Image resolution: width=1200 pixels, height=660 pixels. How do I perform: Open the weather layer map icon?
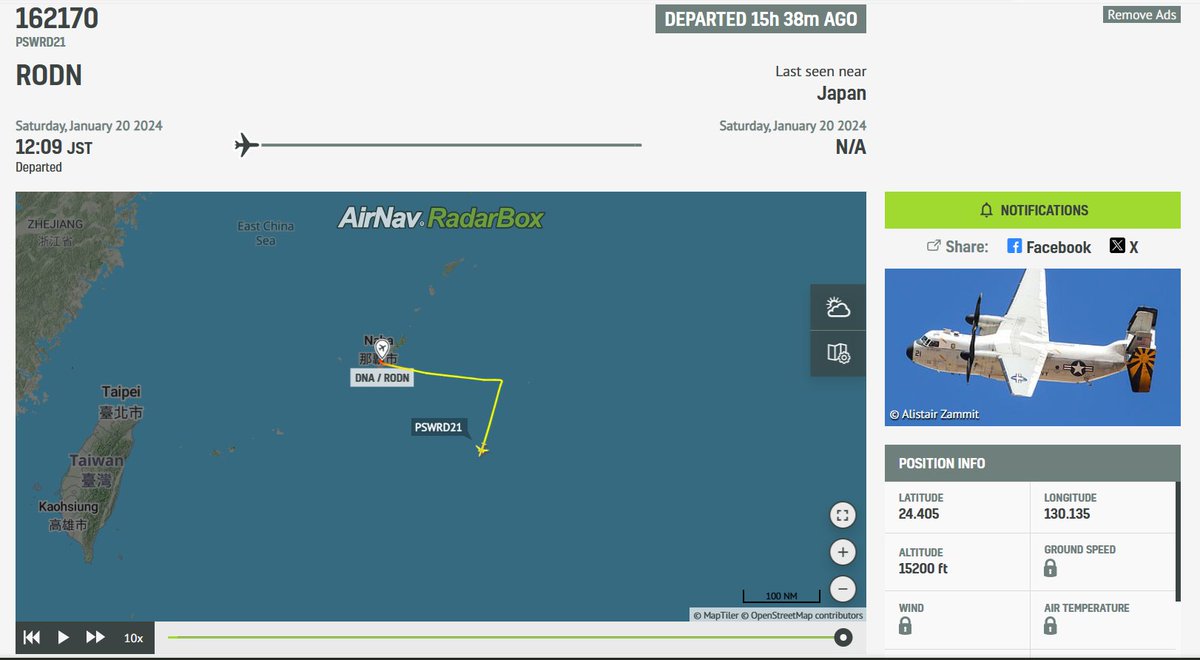pyautogui.click(x=838, y=308)
